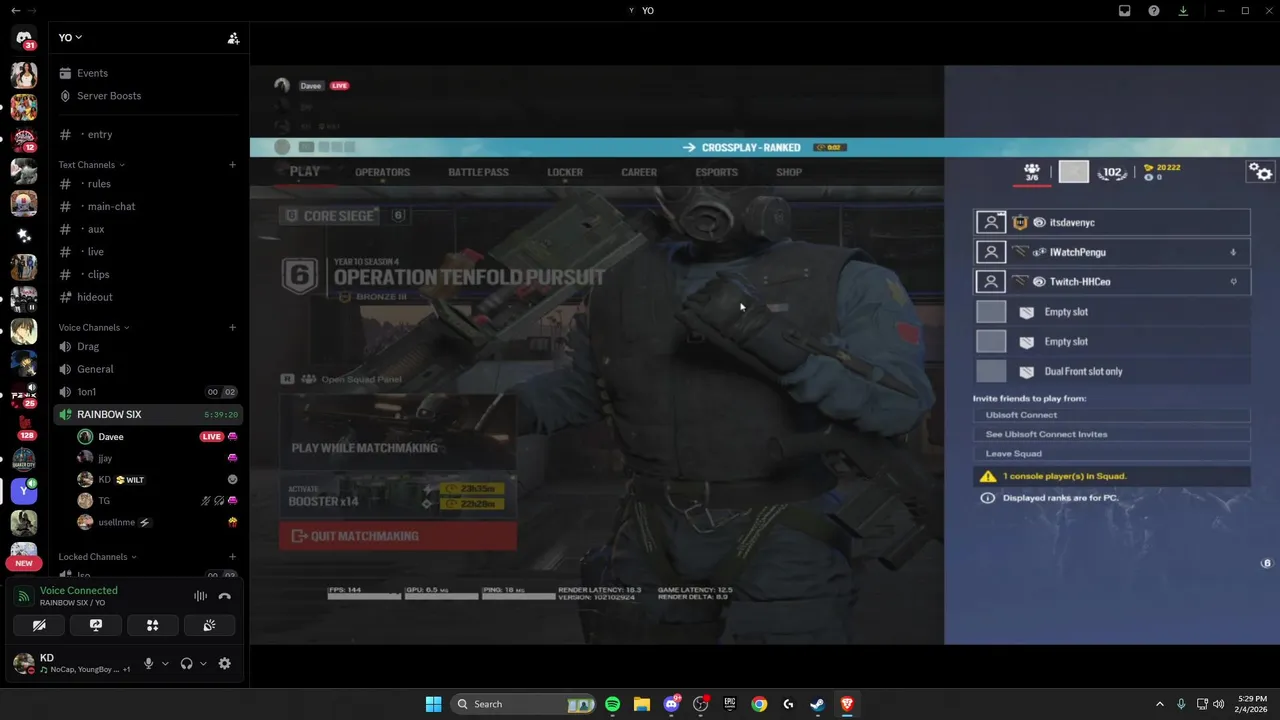
Task: Open the entry text channel
Action: pos(148,135)
